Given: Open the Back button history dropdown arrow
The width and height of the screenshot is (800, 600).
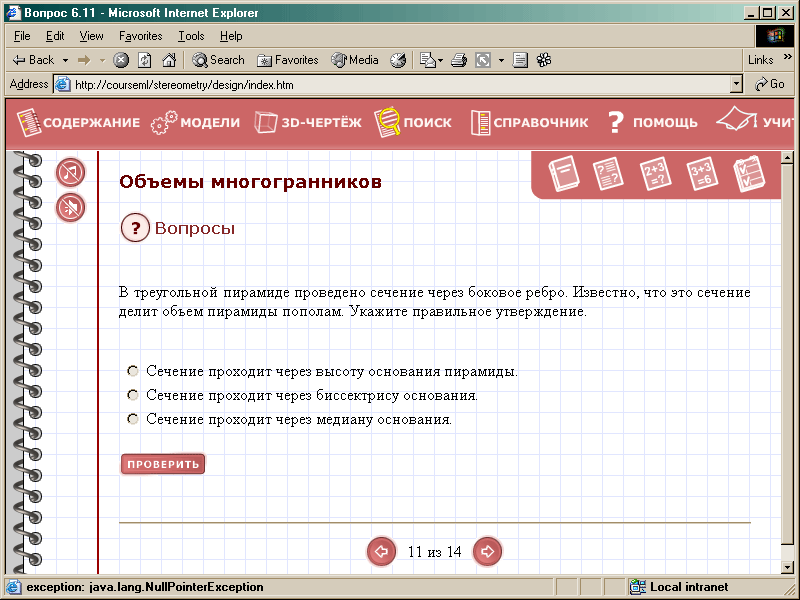Looking at the screenshot, I should 64,60.
